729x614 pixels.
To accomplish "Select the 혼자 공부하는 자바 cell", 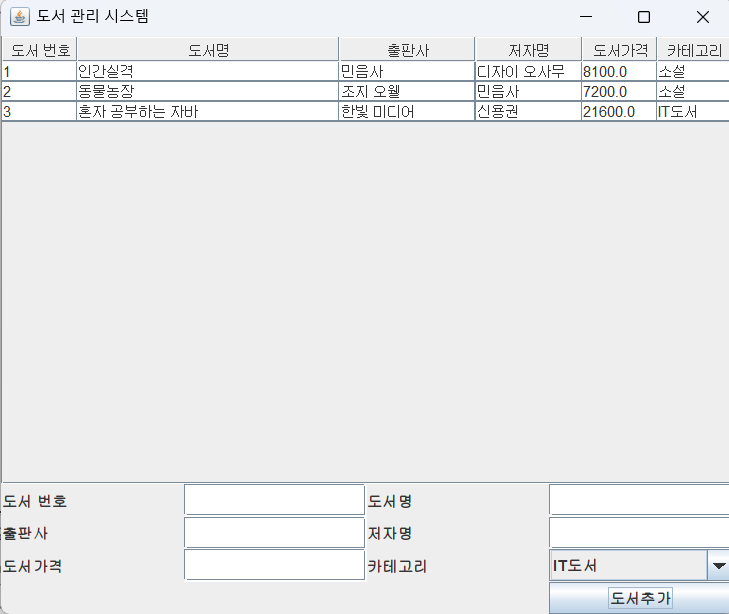I will point(208,112).
